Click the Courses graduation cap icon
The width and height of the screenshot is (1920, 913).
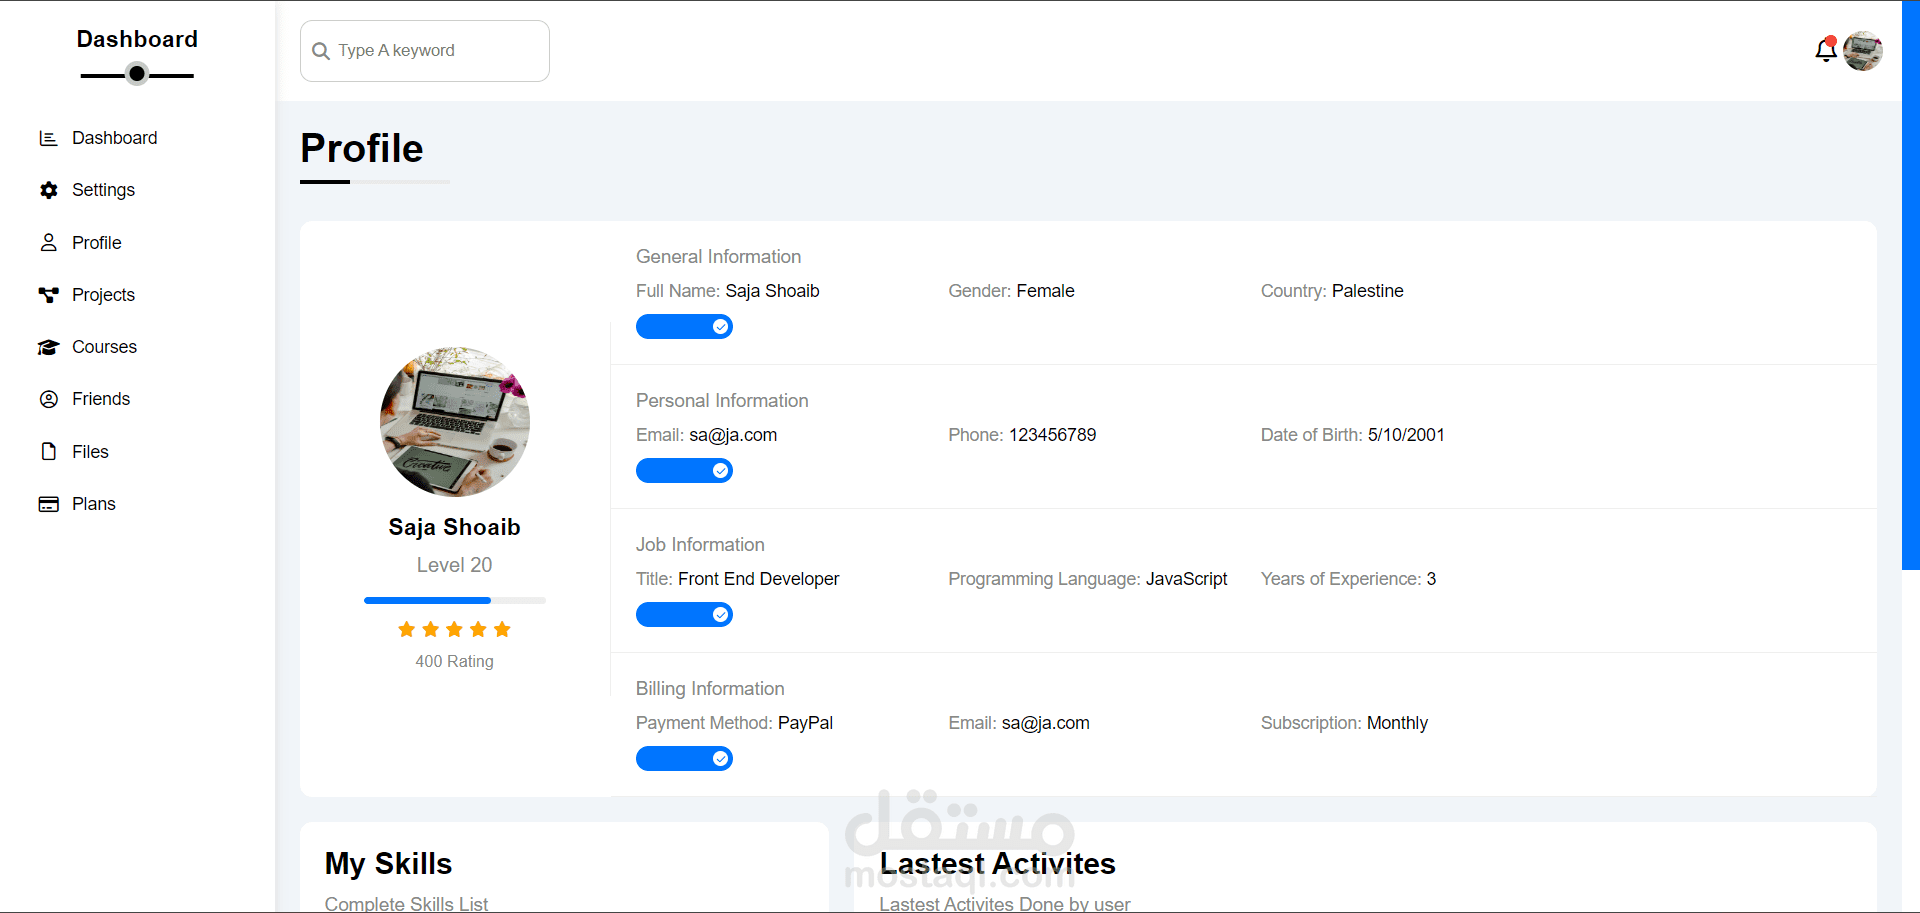[48, 347]
